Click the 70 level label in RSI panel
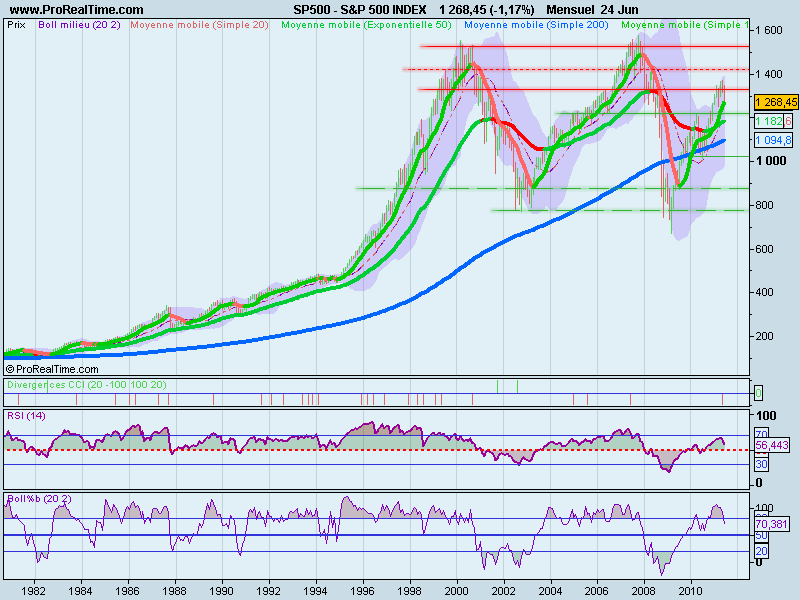This screenshot has height=600, width=800. click(x=761, y=434)
